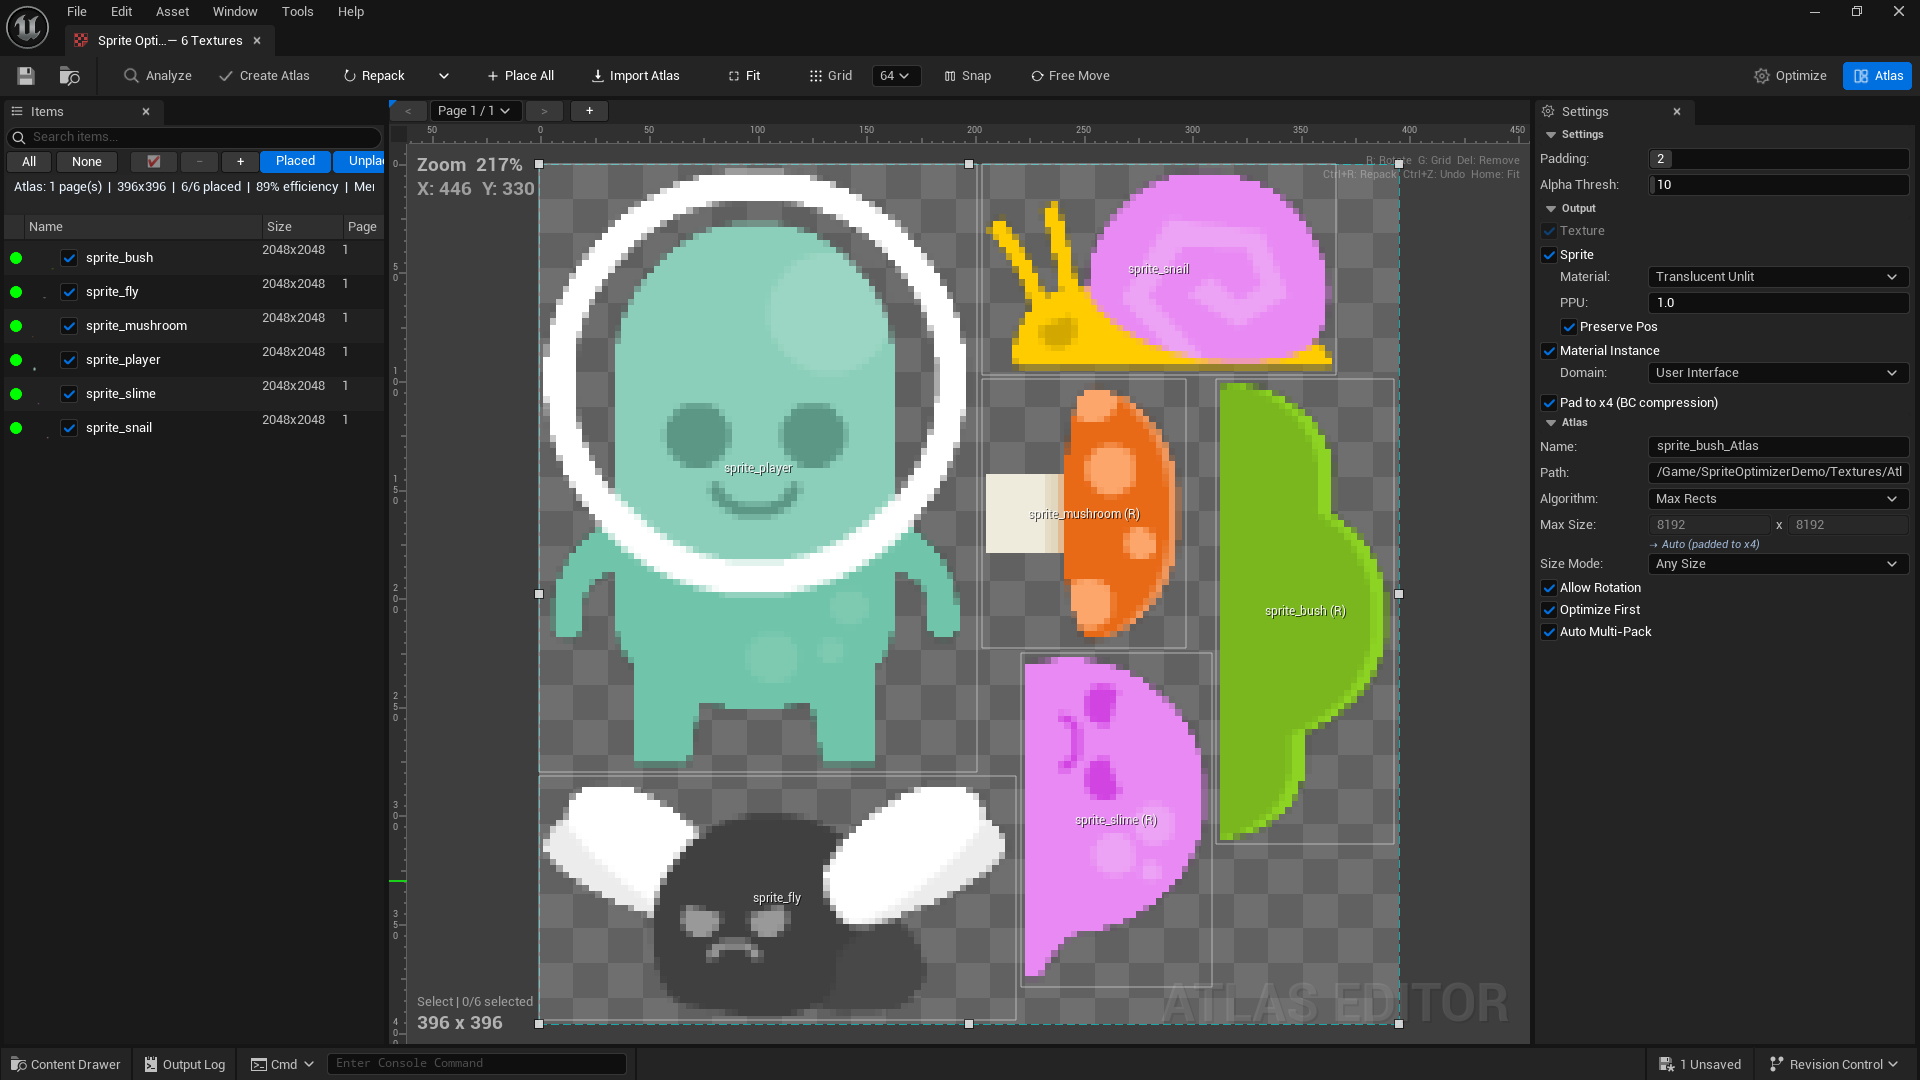
Task: Click the Analyze icon in the toolbar
Action: [131, 75]
